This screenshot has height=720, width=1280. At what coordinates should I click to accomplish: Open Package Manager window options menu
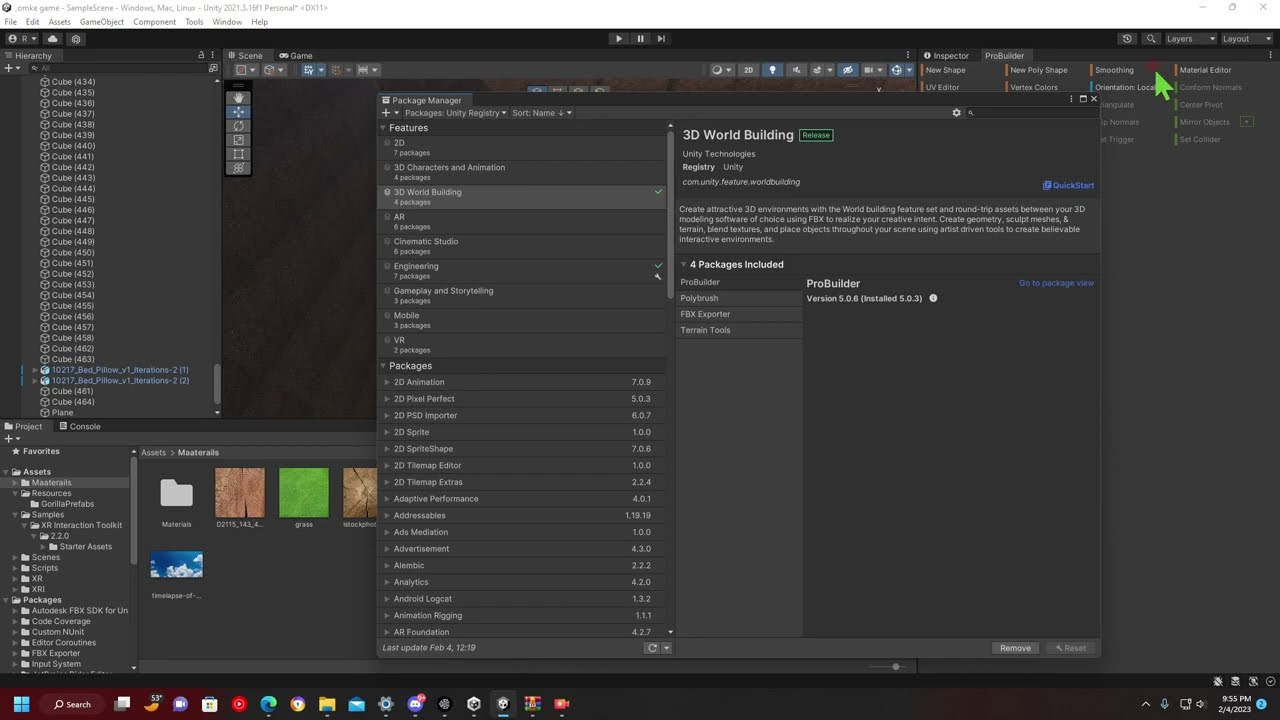point(1071,99)
